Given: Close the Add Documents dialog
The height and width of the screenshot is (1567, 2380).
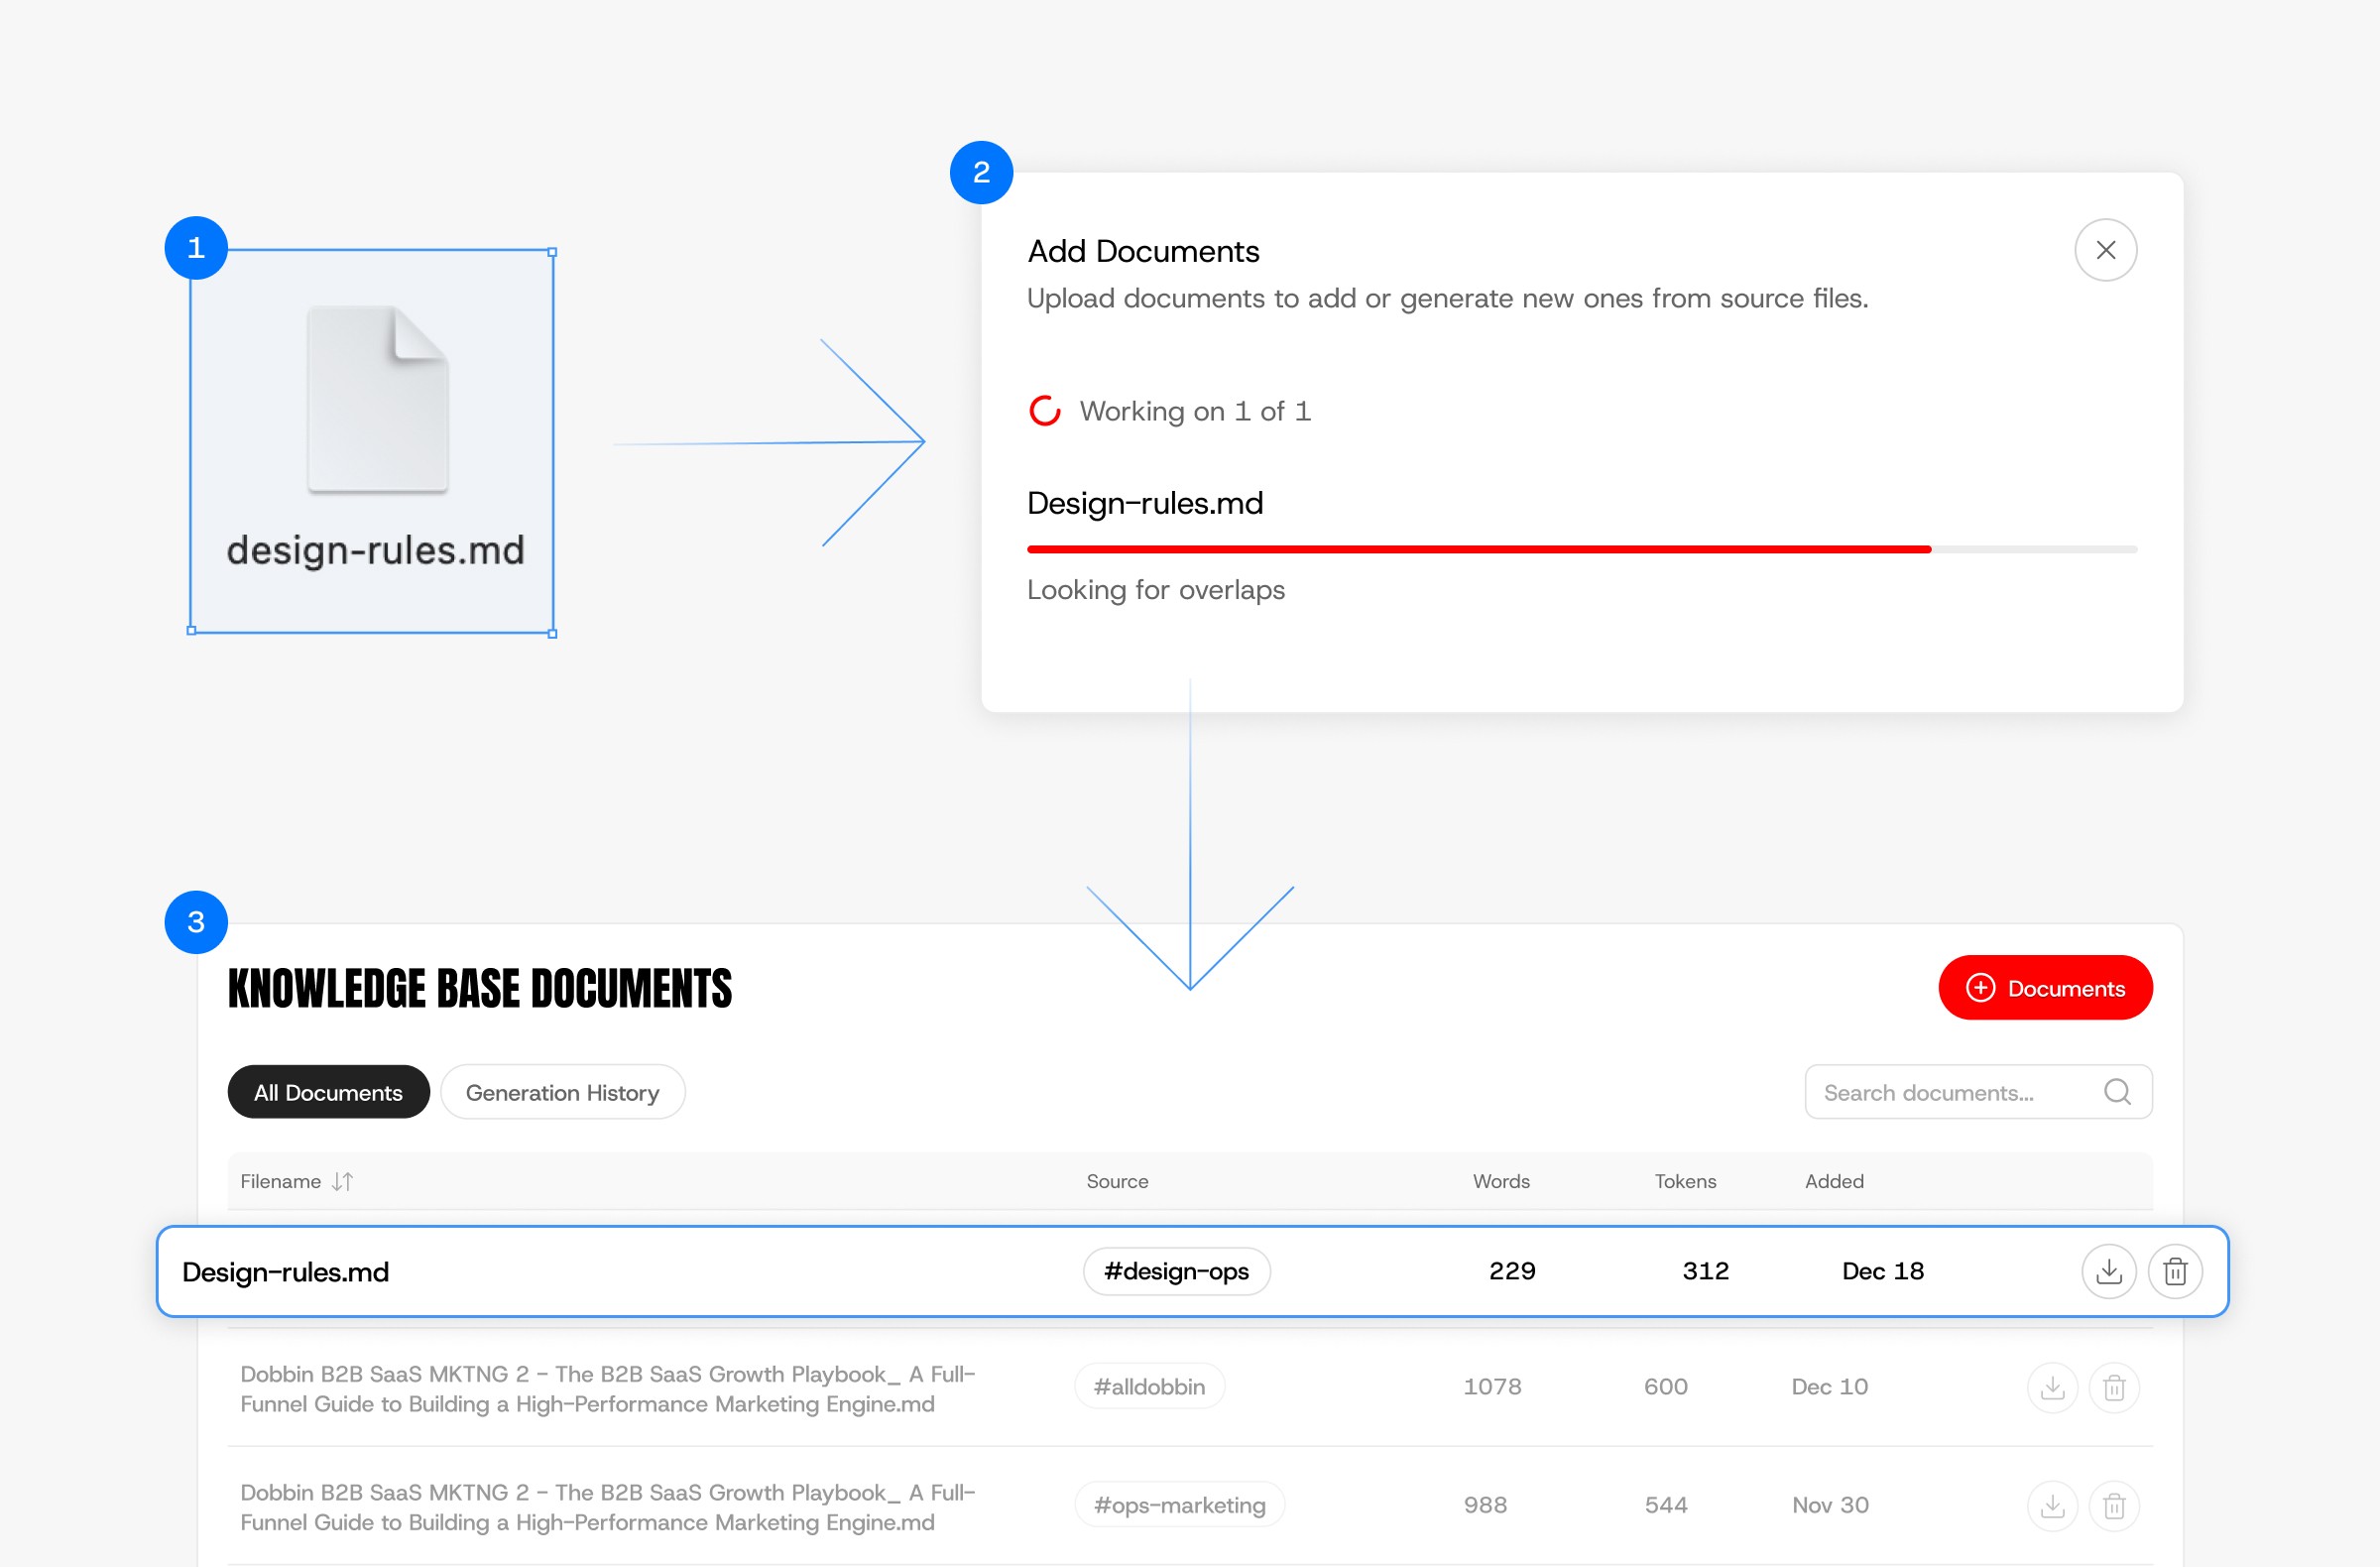Looking at the screenshot, I should pyautogui.click(x=2105, y=250).
